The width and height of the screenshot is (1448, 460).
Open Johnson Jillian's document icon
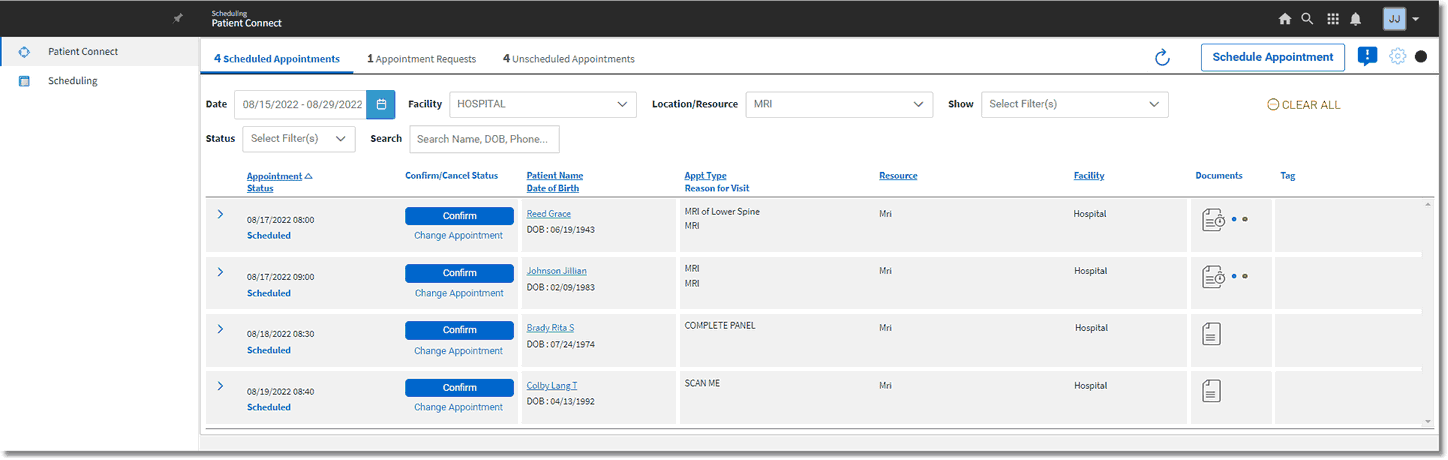coord(1213,277)
